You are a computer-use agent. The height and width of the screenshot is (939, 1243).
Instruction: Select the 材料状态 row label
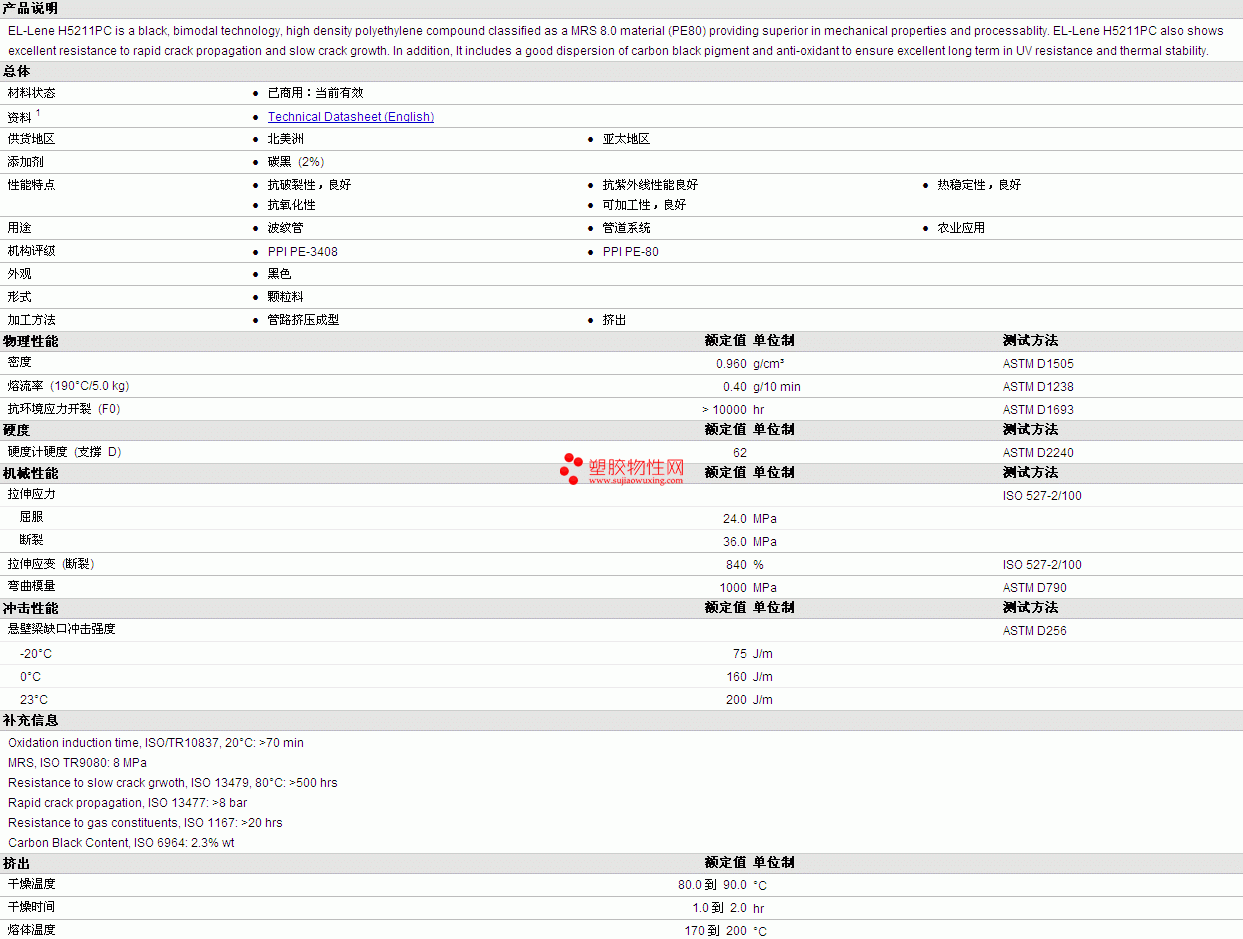tap(32, 93)
